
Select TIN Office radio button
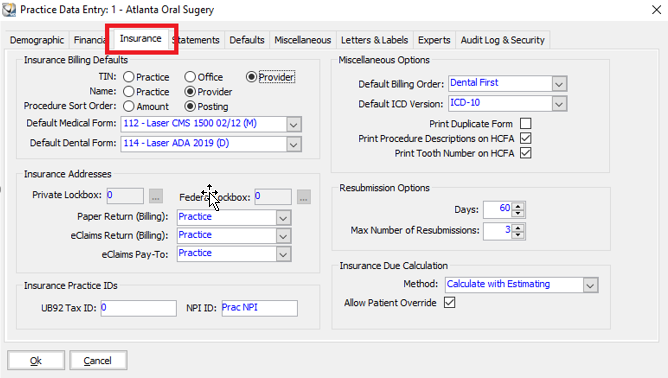[190, 77]
